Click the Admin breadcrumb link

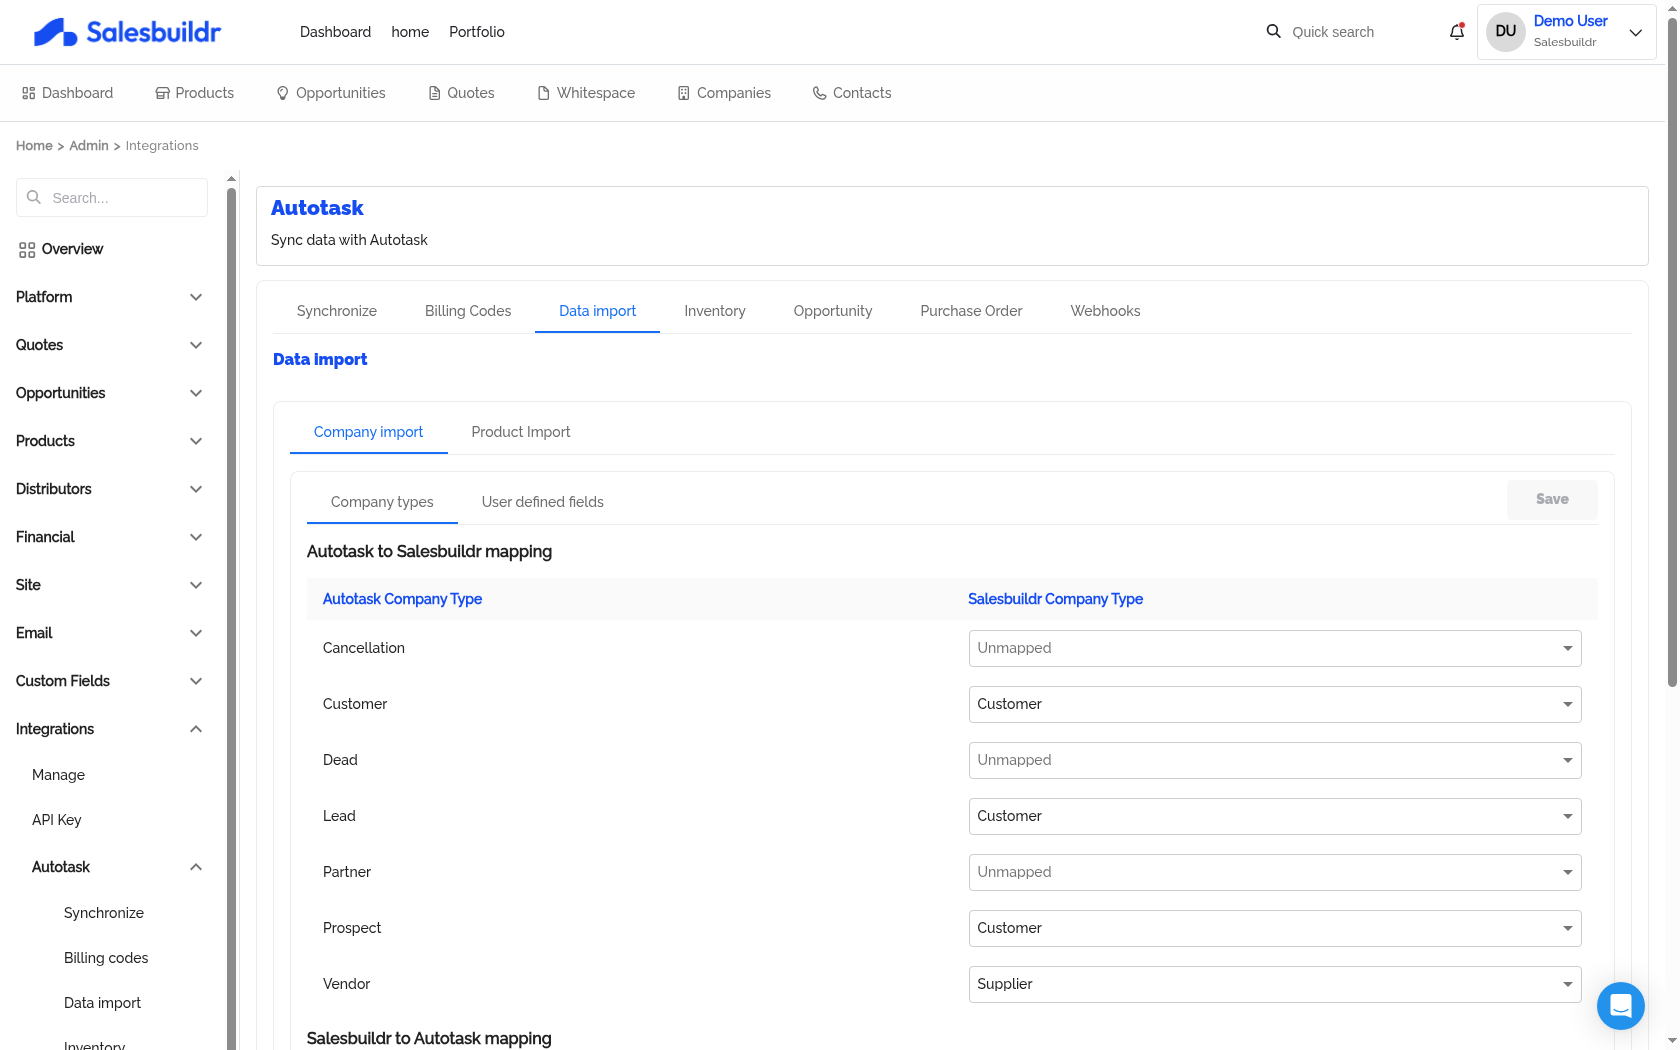pyautogui.click(x=89, y=146)
